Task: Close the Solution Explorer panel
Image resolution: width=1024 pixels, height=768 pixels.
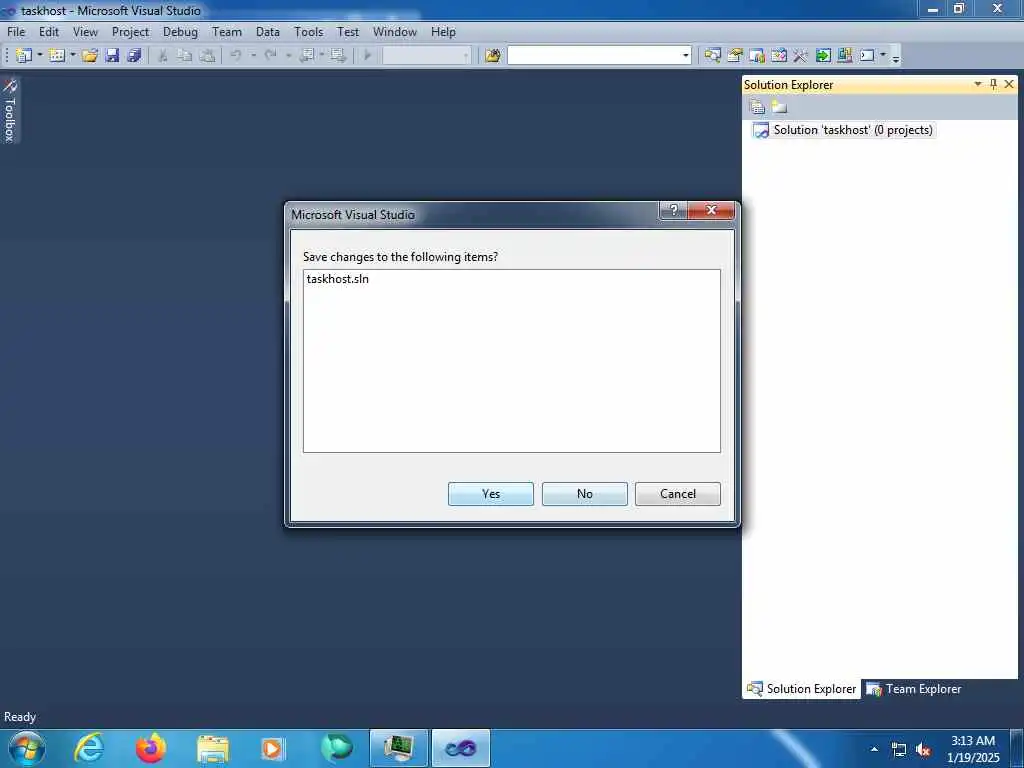Action: click(1009, 84)
